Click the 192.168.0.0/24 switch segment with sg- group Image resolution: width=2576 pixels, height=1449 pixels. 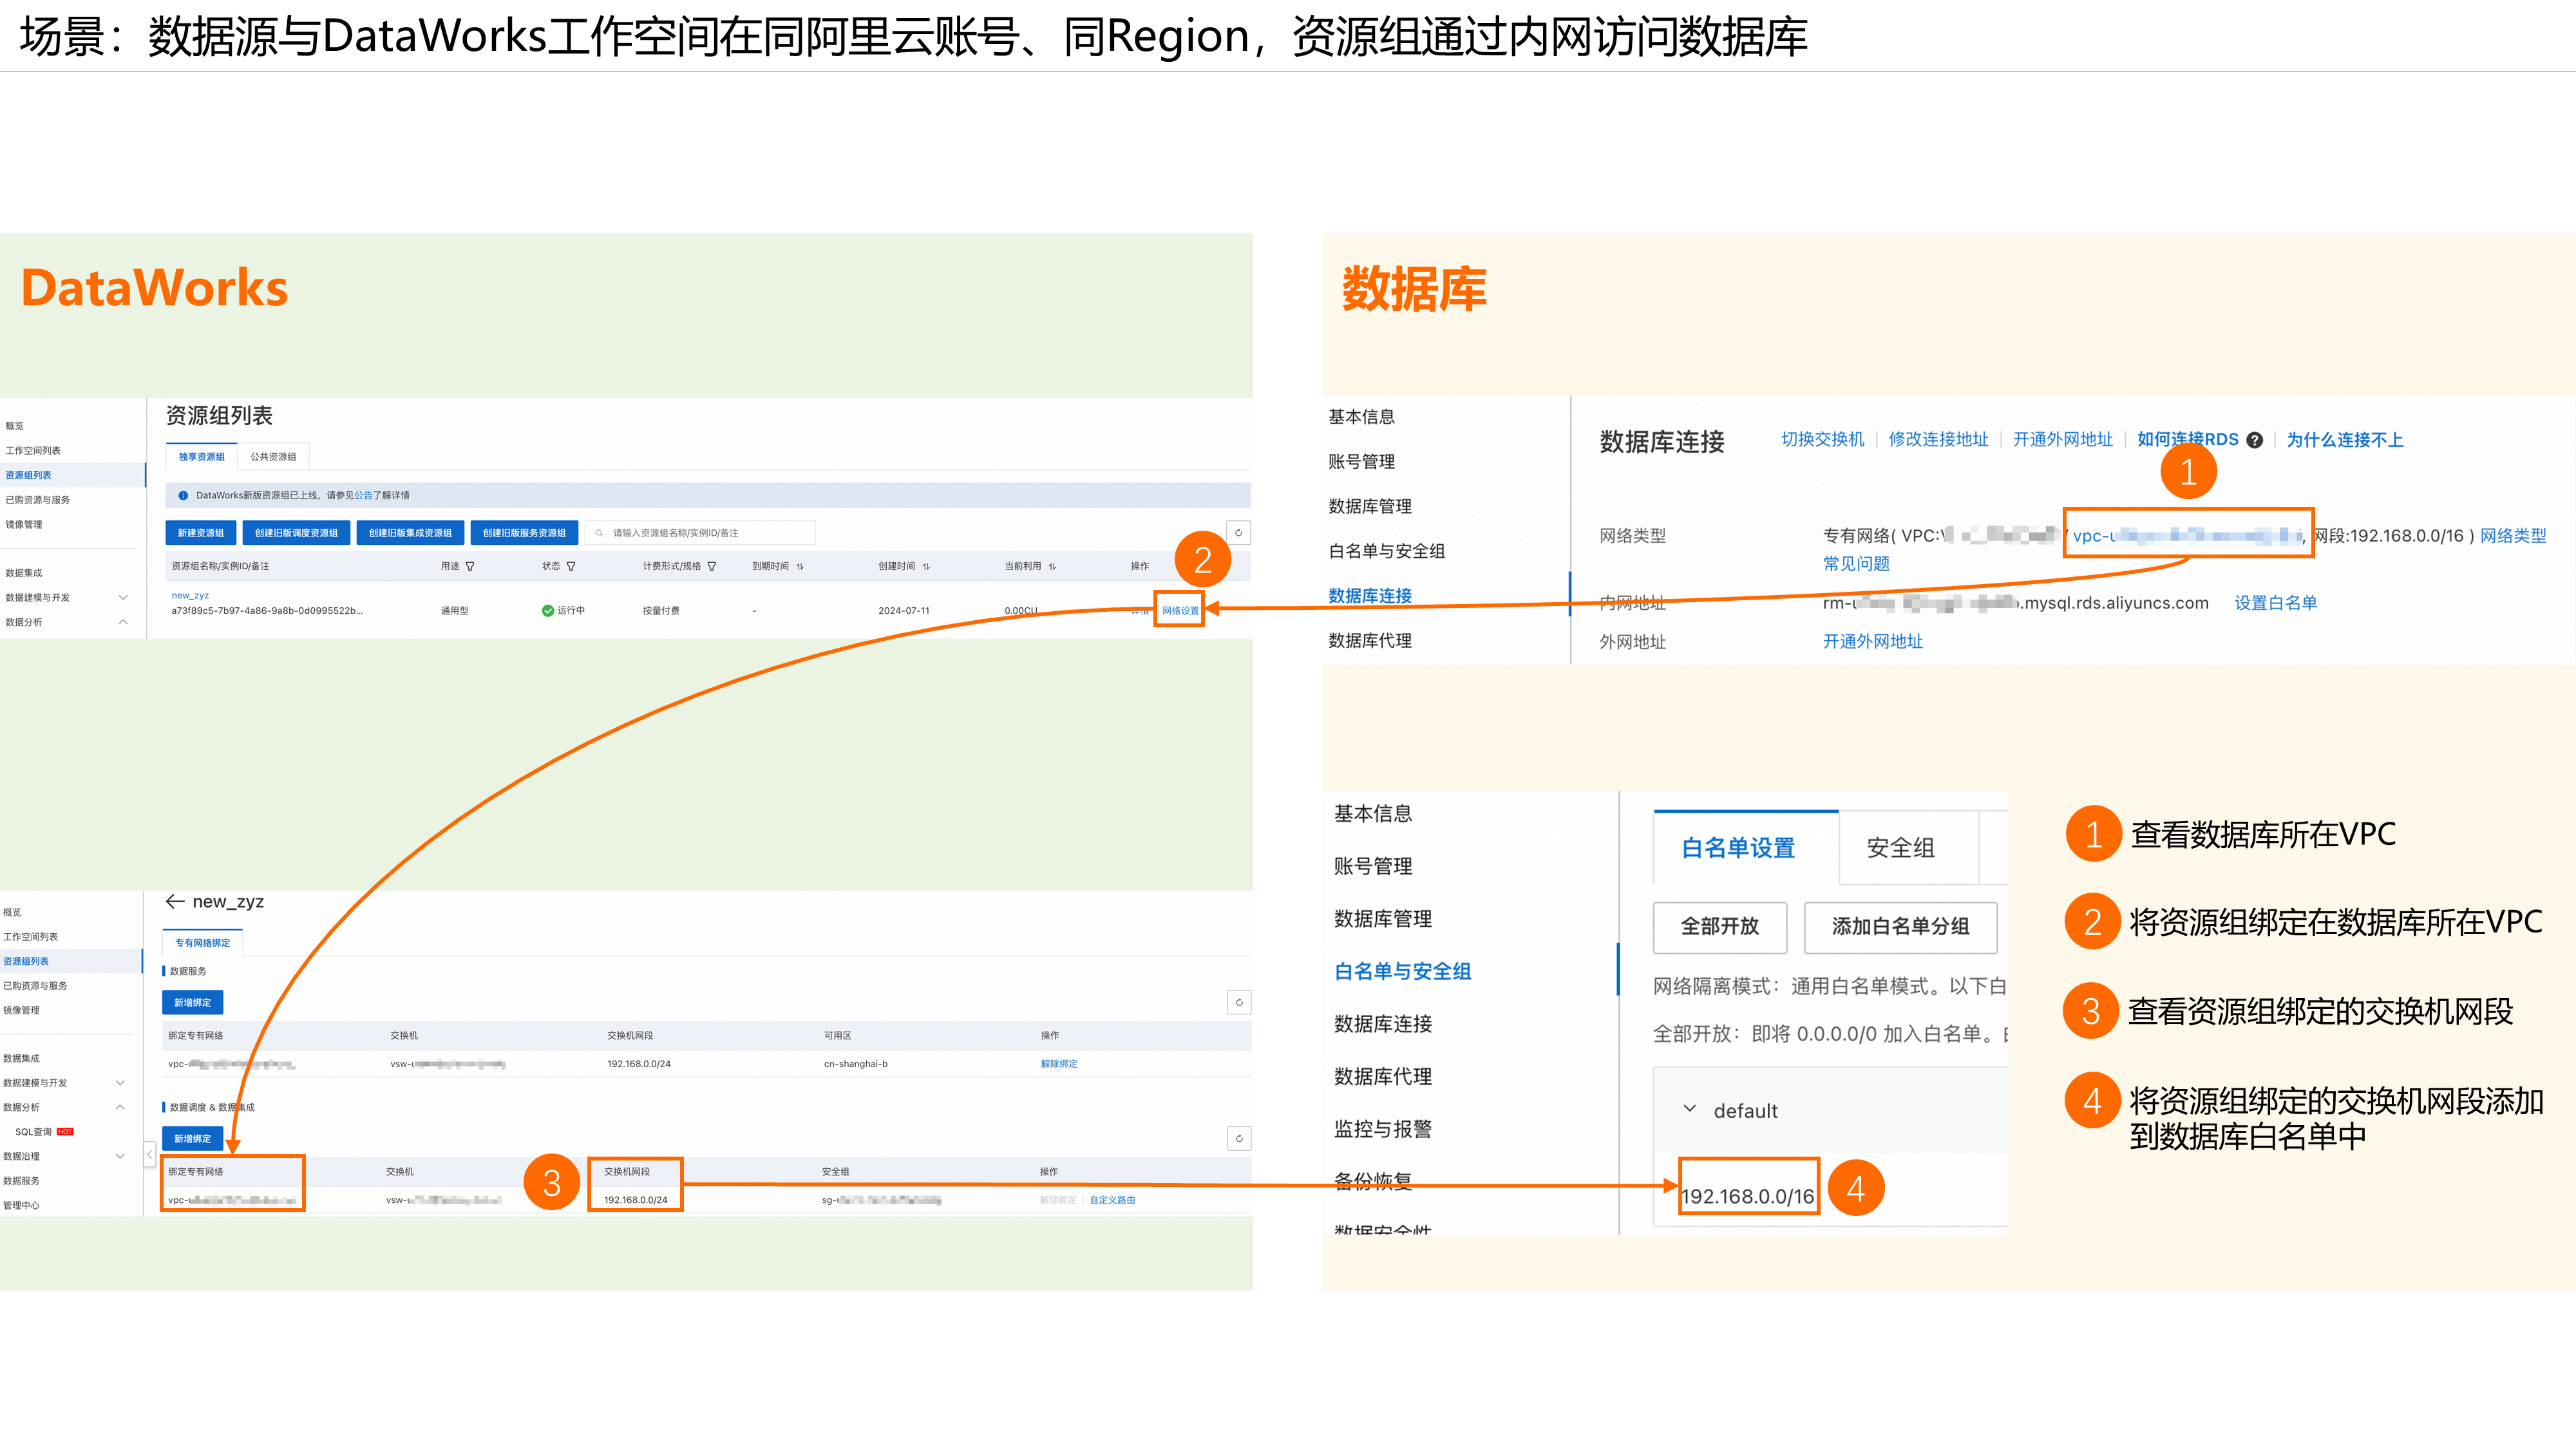tap(635, 1199)
